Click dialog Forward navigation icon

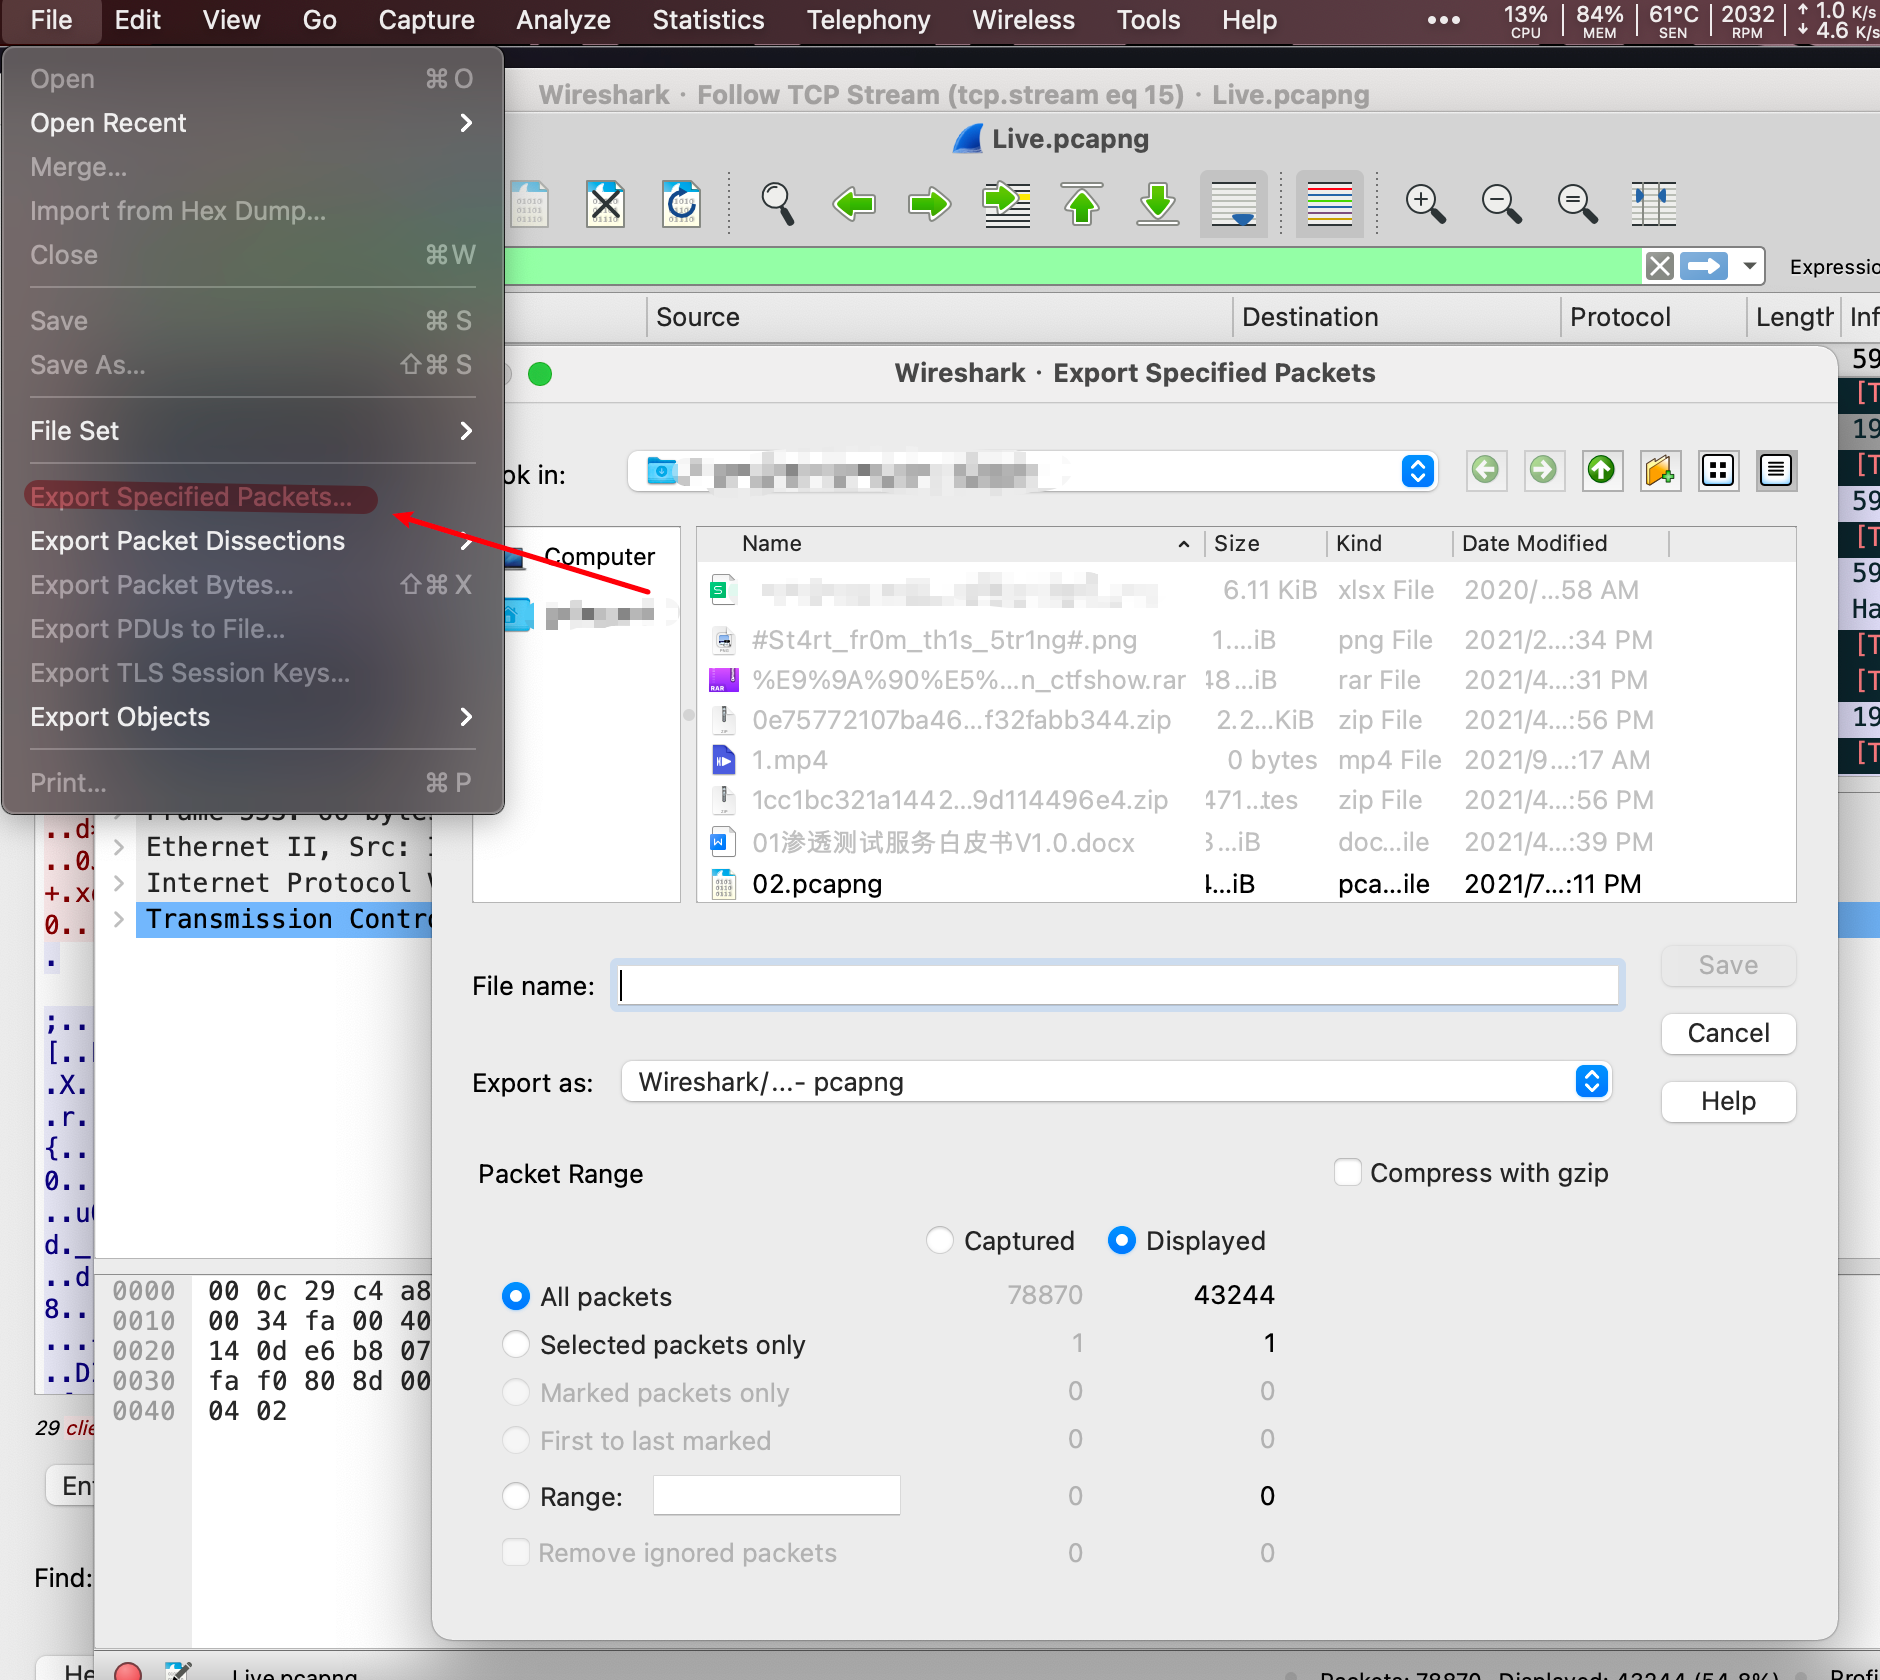(x=1543, y=470)
